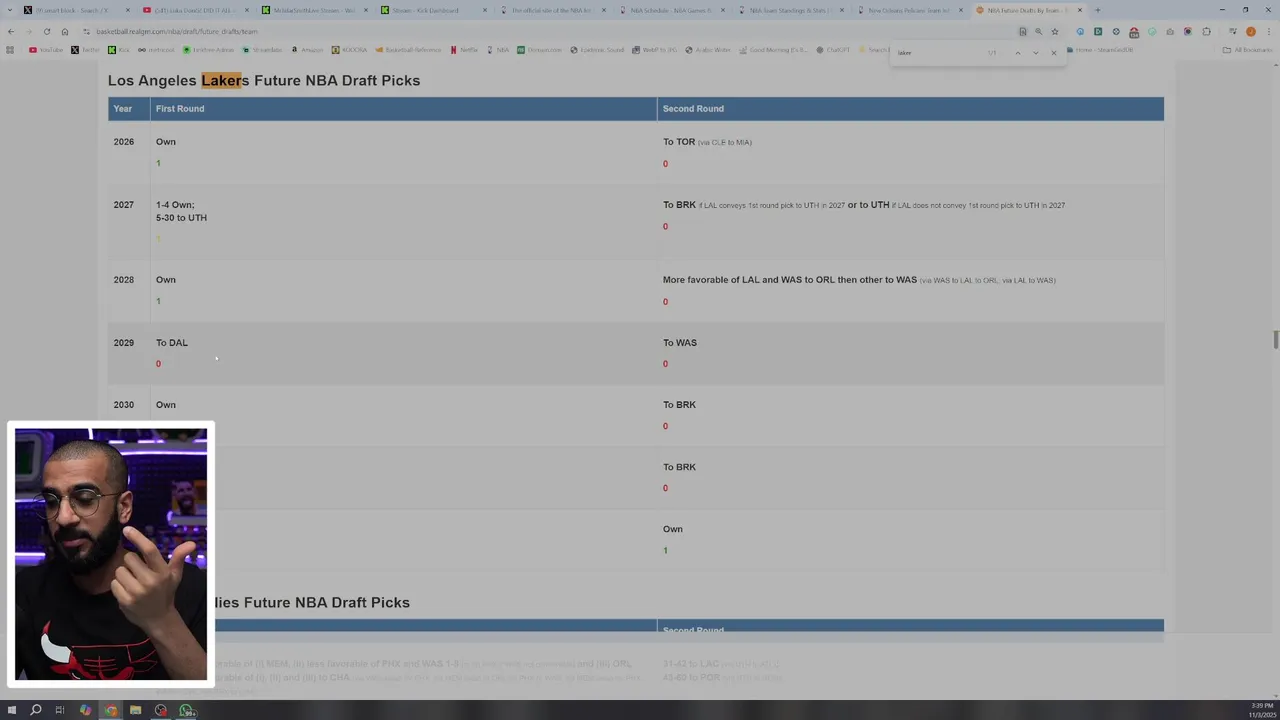The width and height of the screenshot is (1280, 720).
Task: Open Windows taskbar Search
Action: 36,710
